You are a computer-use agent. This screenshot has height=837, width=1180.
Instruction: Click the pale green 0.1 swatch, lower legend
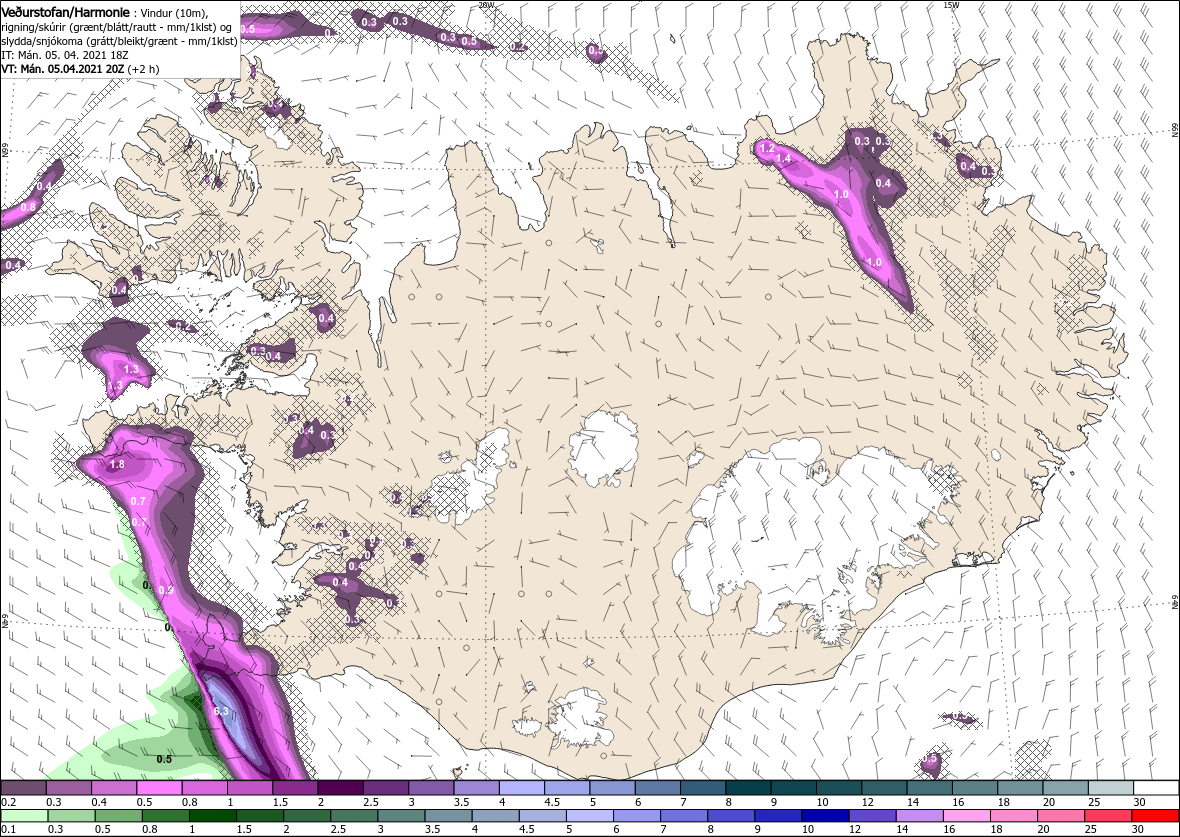(x=25, y=816)
